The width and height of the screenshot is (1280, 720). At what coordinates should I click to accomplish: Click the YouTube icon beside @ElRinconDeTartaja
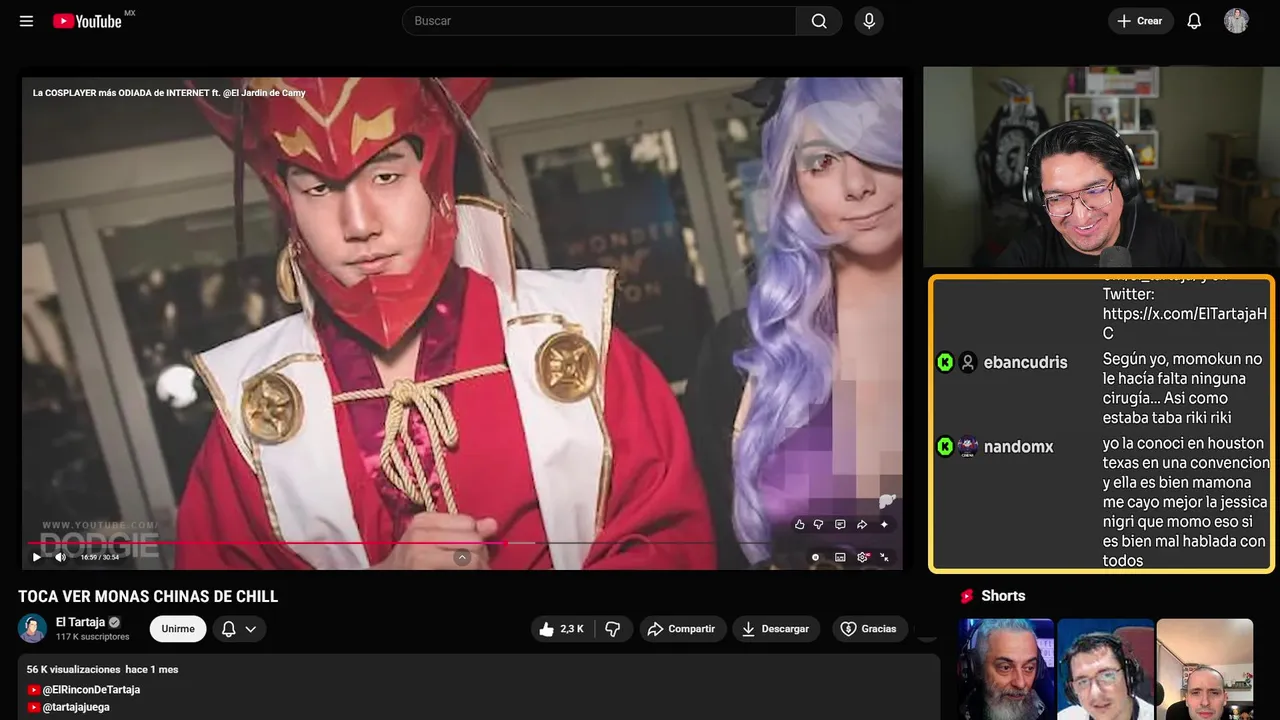33,690
